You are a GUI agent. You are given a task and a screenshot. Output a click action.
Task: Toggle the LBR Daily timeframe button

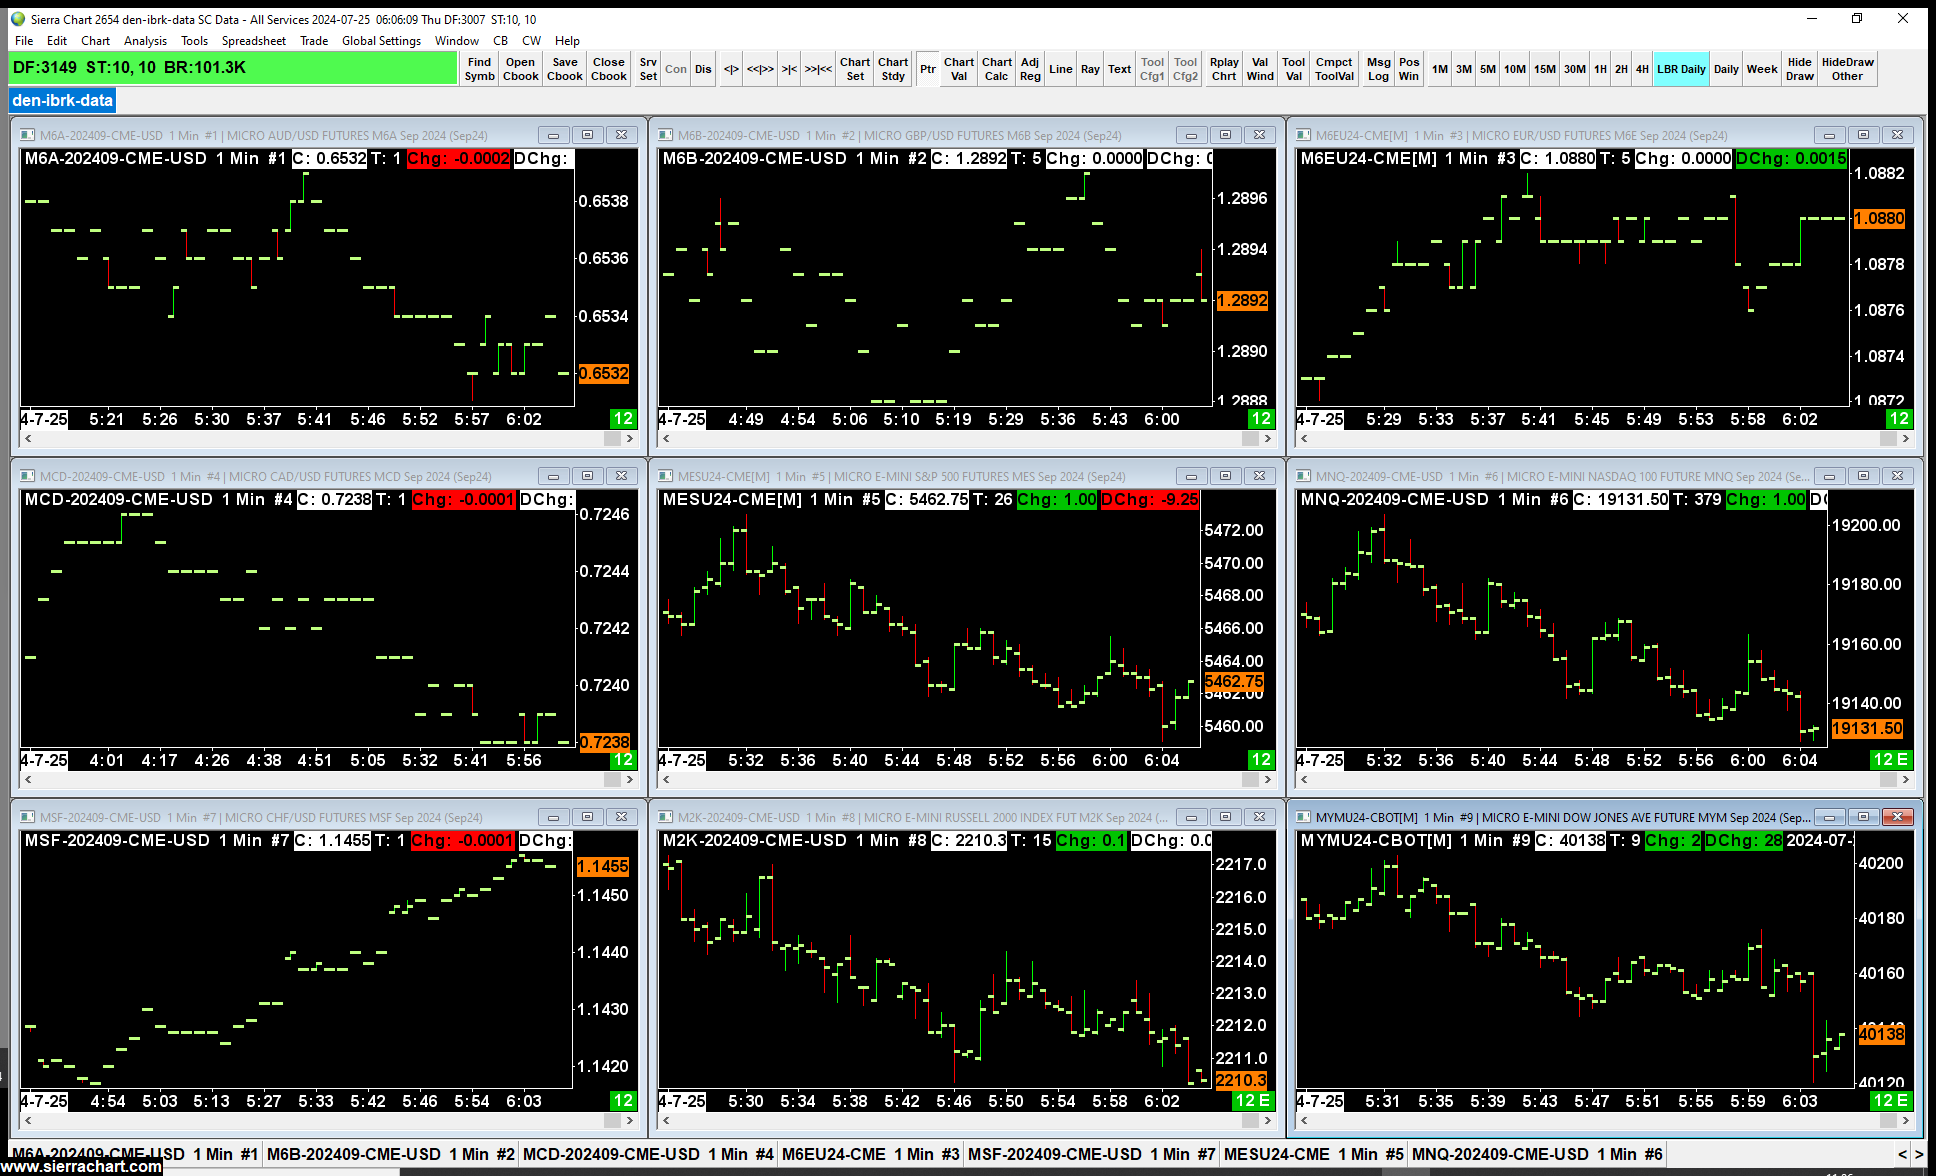pyautogui.click(x=1680, y=69)
